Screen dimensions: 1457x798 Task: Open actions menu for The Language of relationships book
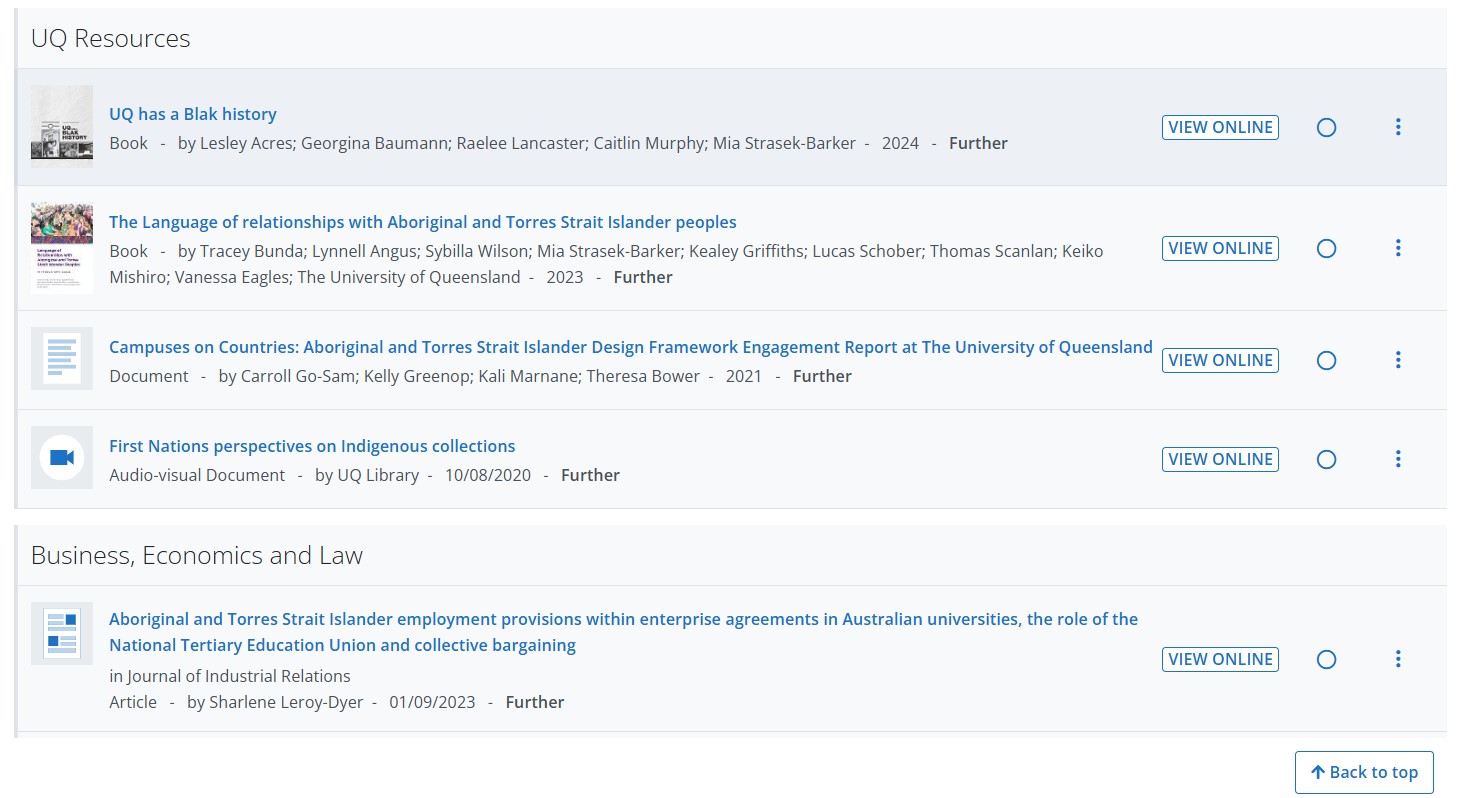pyautogui.click(x=1398, y=248)
